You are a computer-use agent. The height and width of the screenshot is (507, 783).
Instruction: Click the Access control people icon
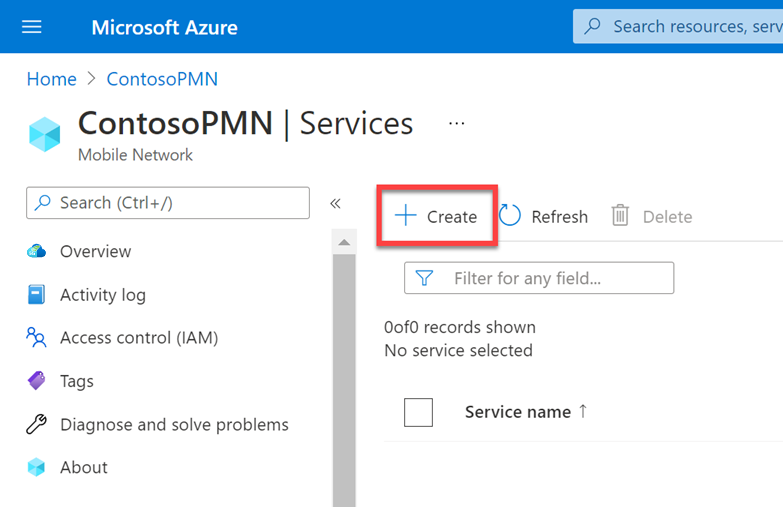pos(36,337)
